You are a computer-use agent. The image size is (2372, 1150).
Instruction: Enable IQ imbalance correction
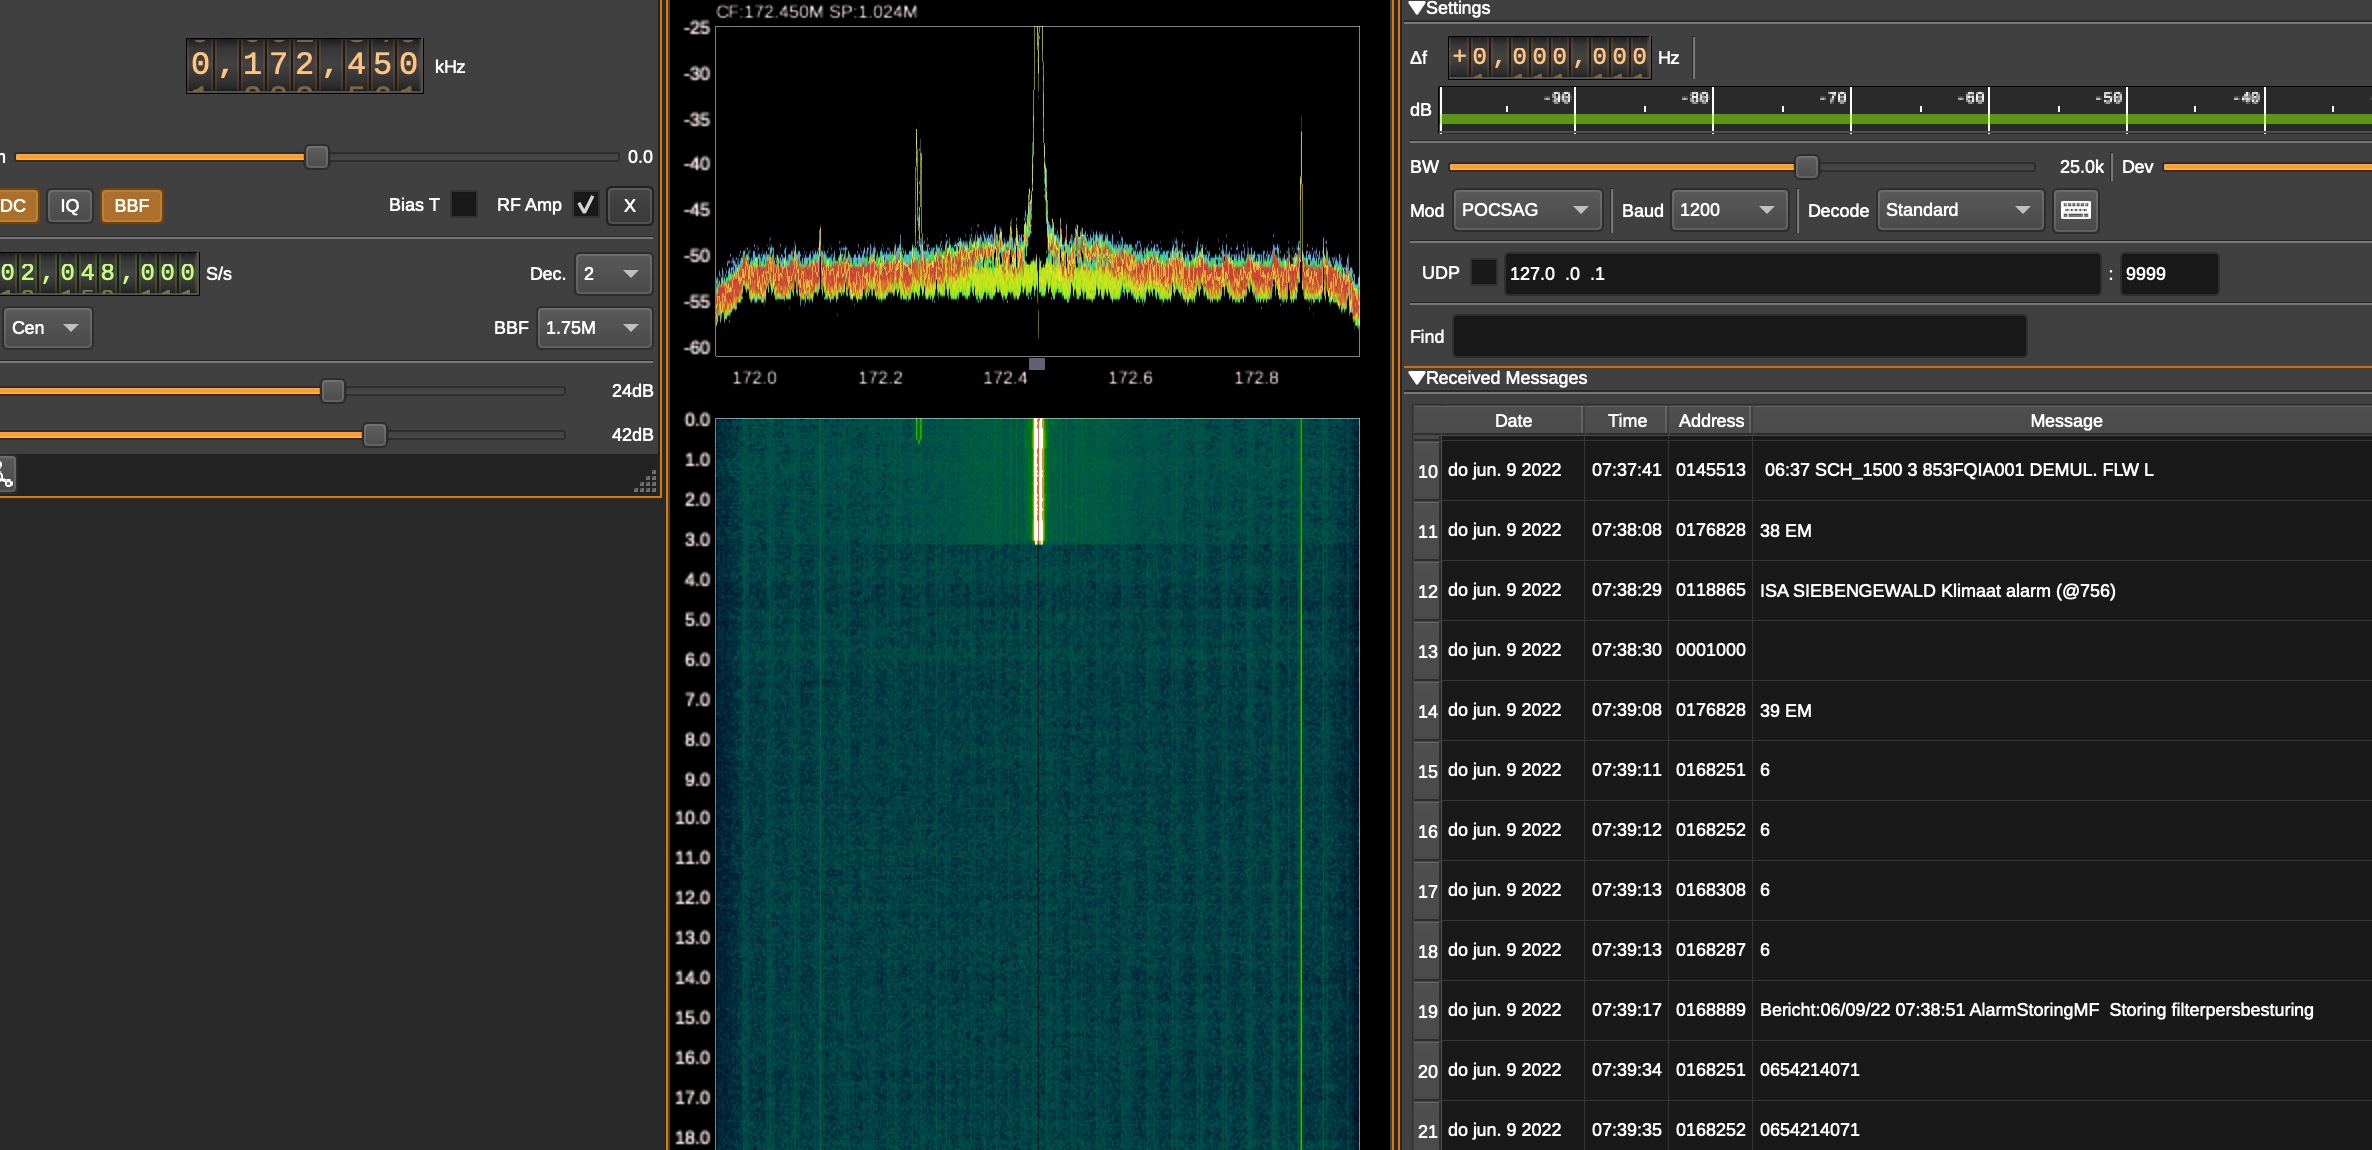[x=70, y=206]
